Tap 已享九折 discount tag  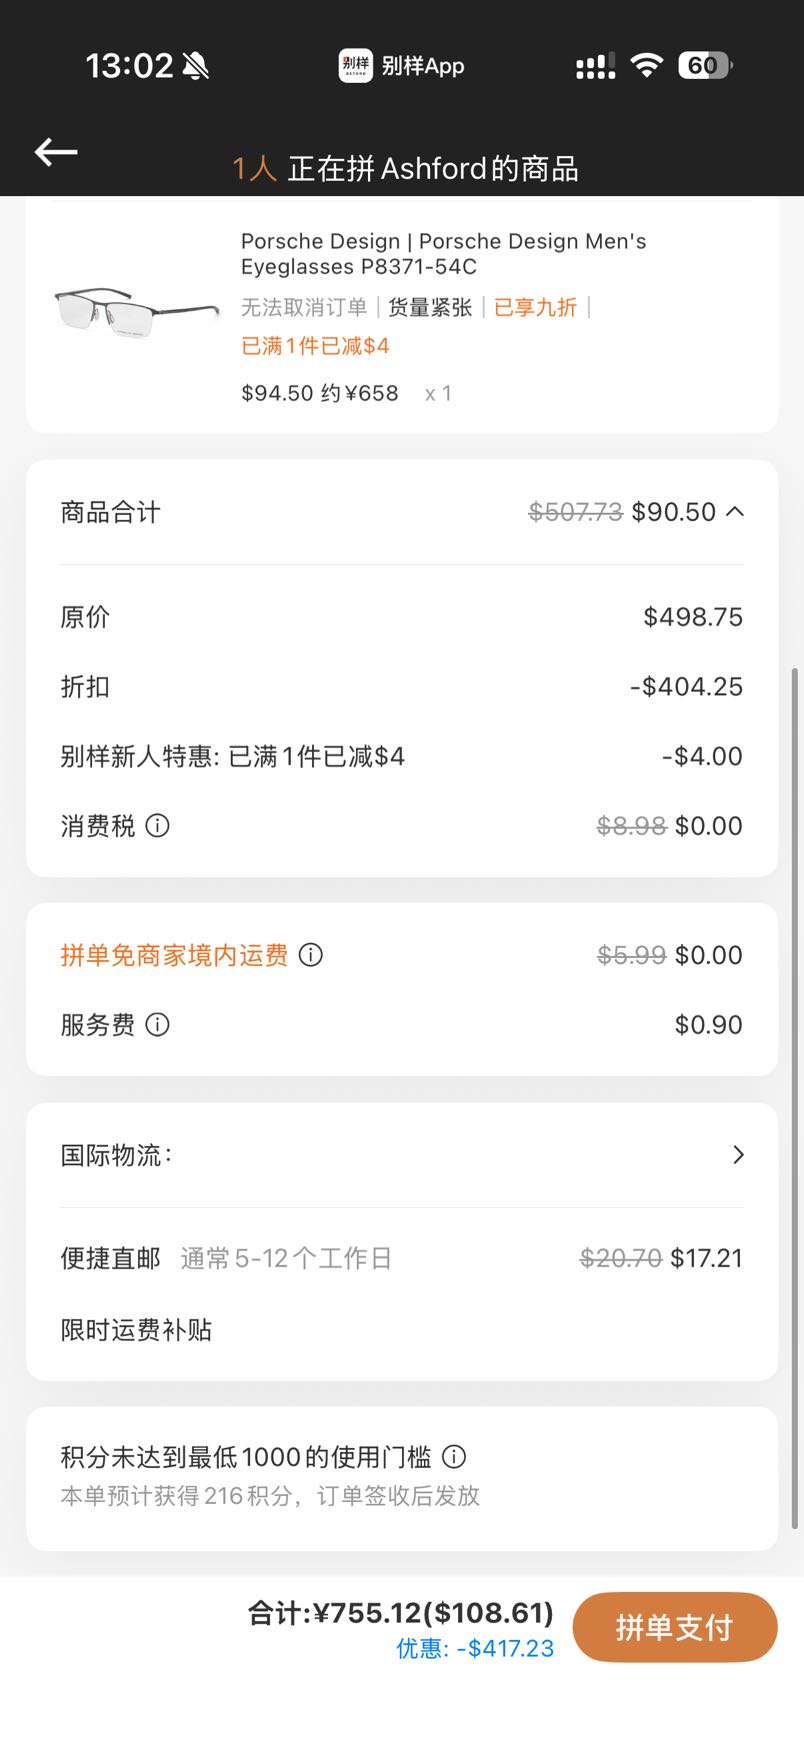point(535,308)
